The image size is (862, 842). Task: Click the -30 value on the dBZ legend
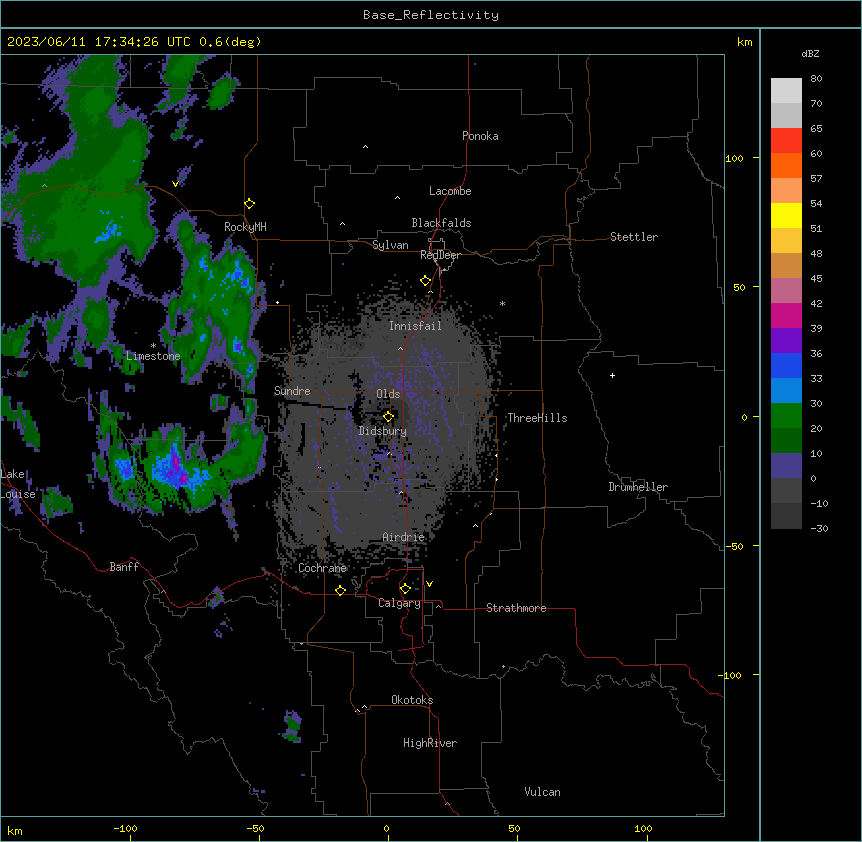coord(819,528)
